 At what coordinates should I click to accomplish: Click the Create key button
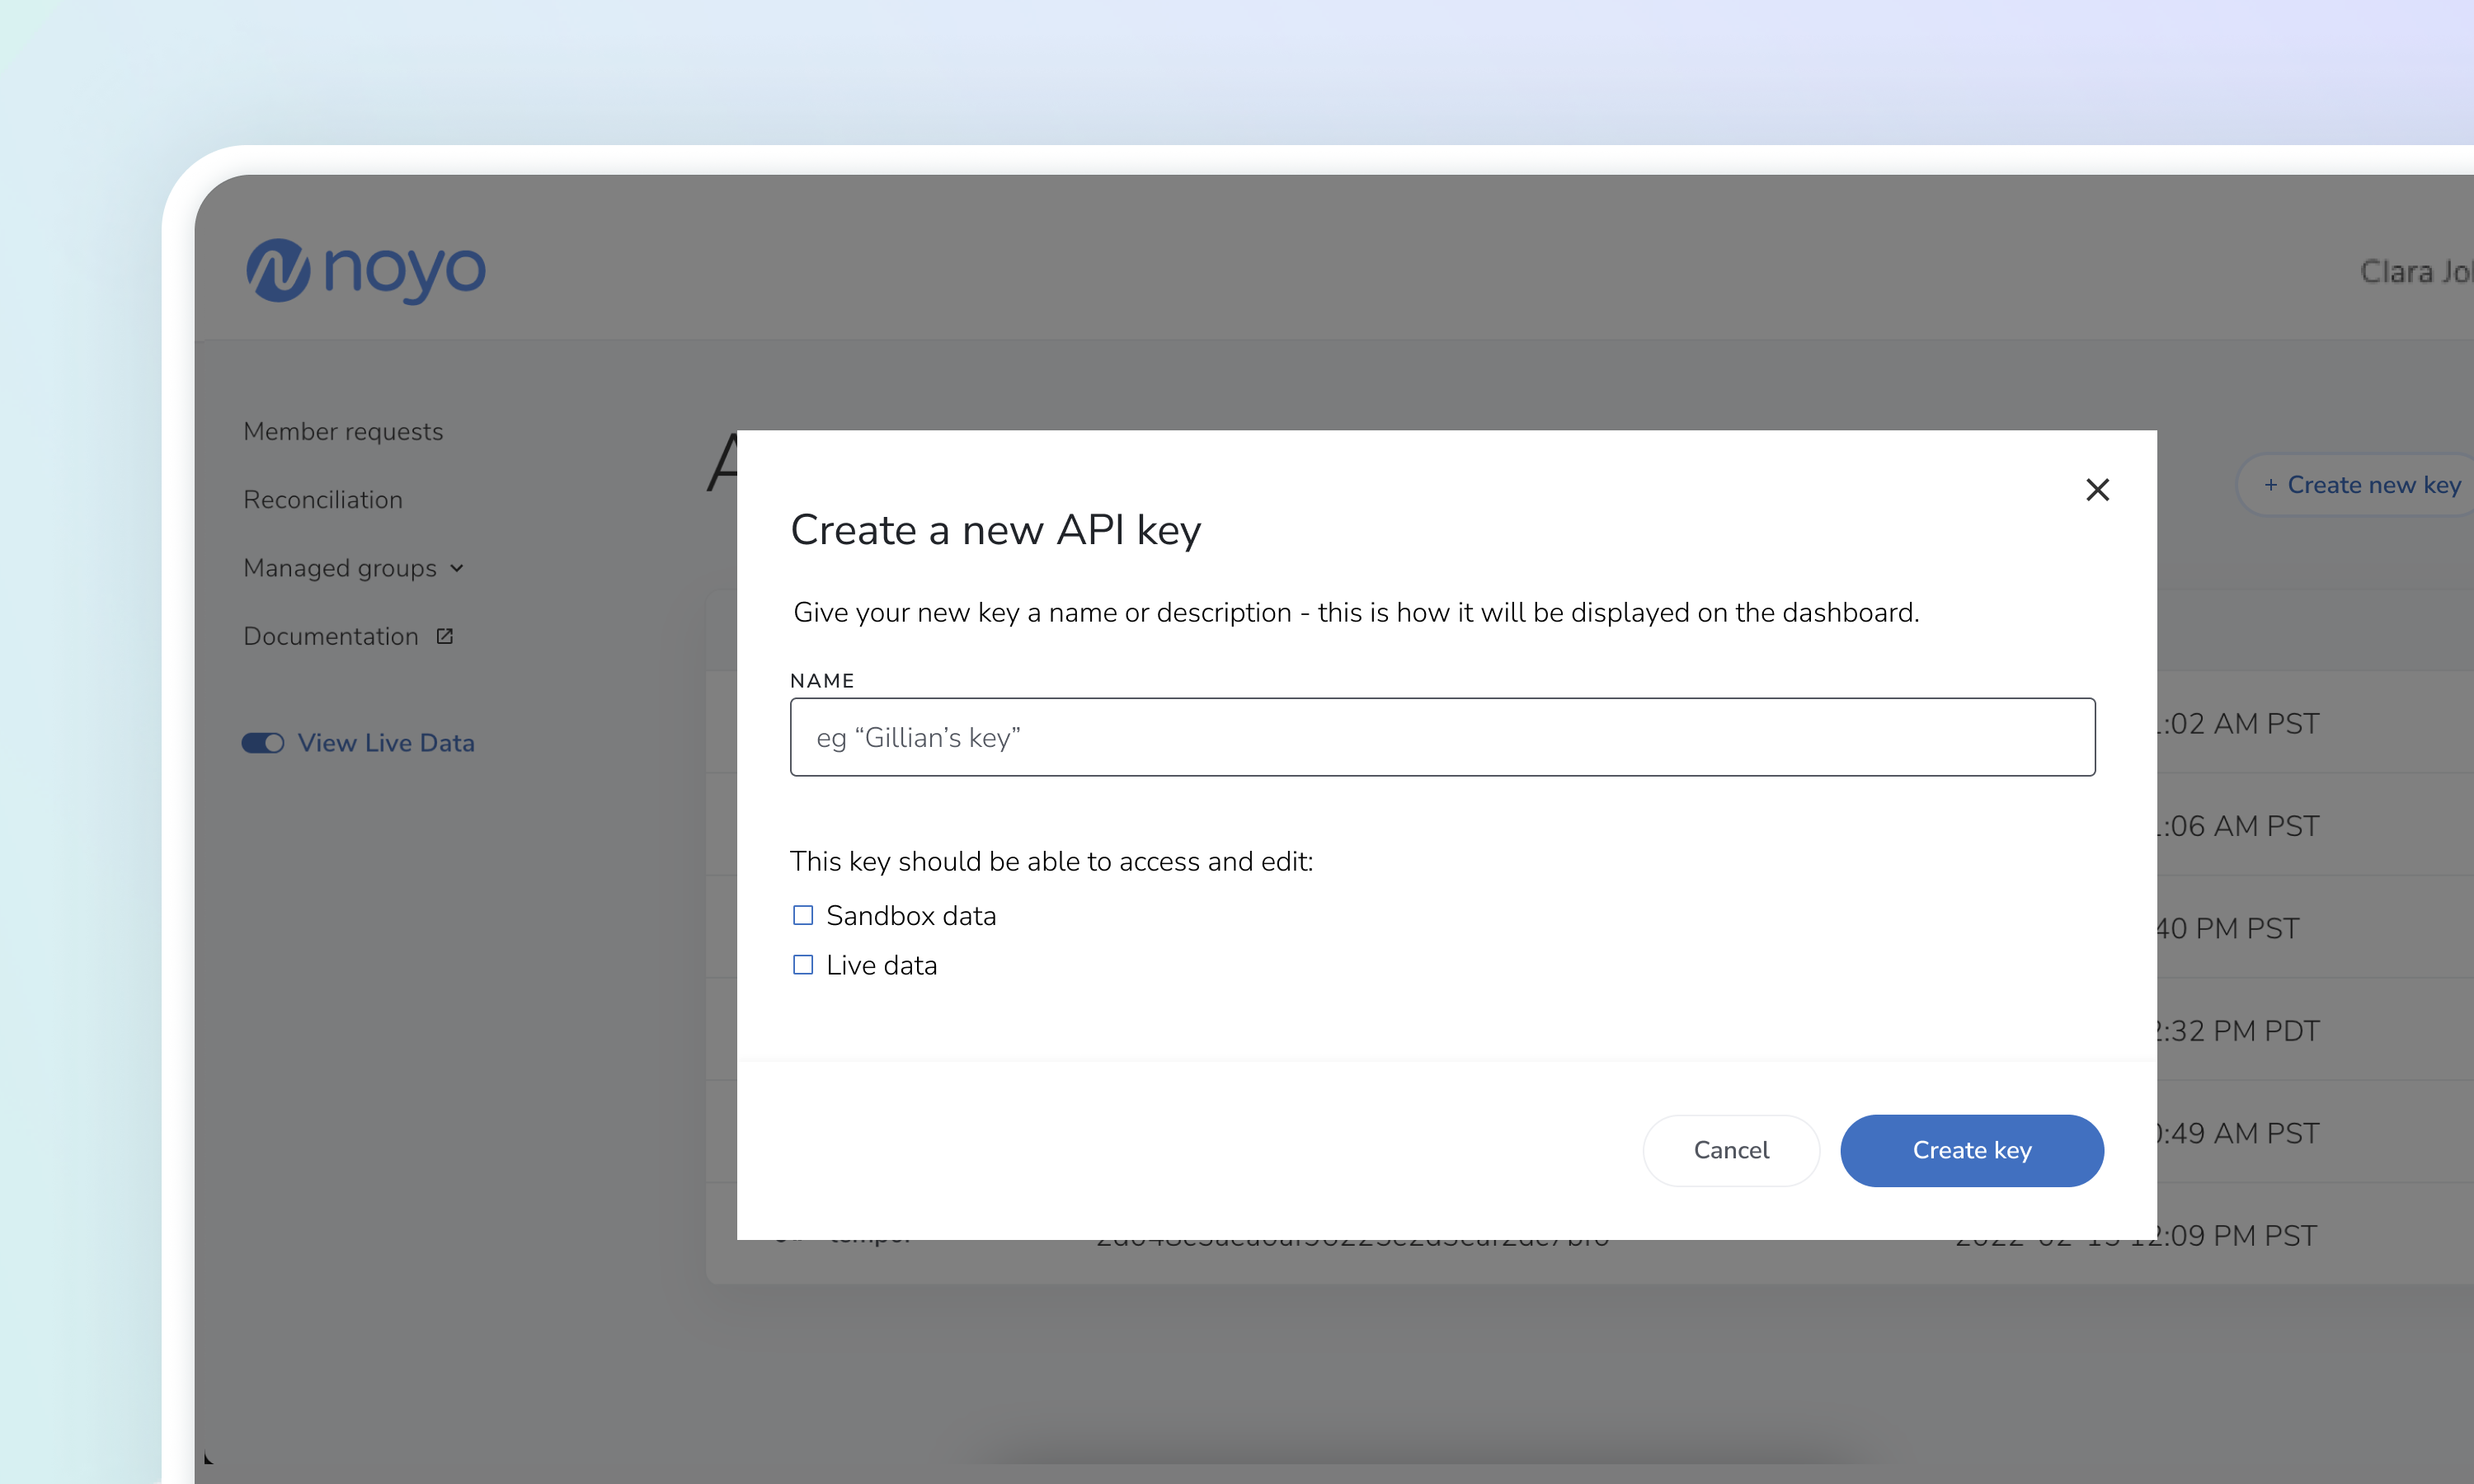point(1972,1150)
